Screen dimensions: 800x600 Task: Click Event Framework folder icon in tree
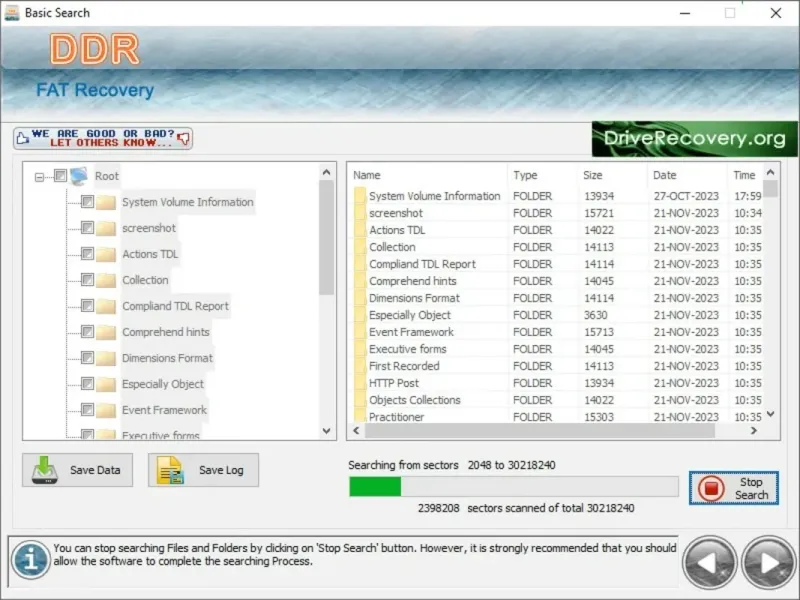tap(106, 410)
